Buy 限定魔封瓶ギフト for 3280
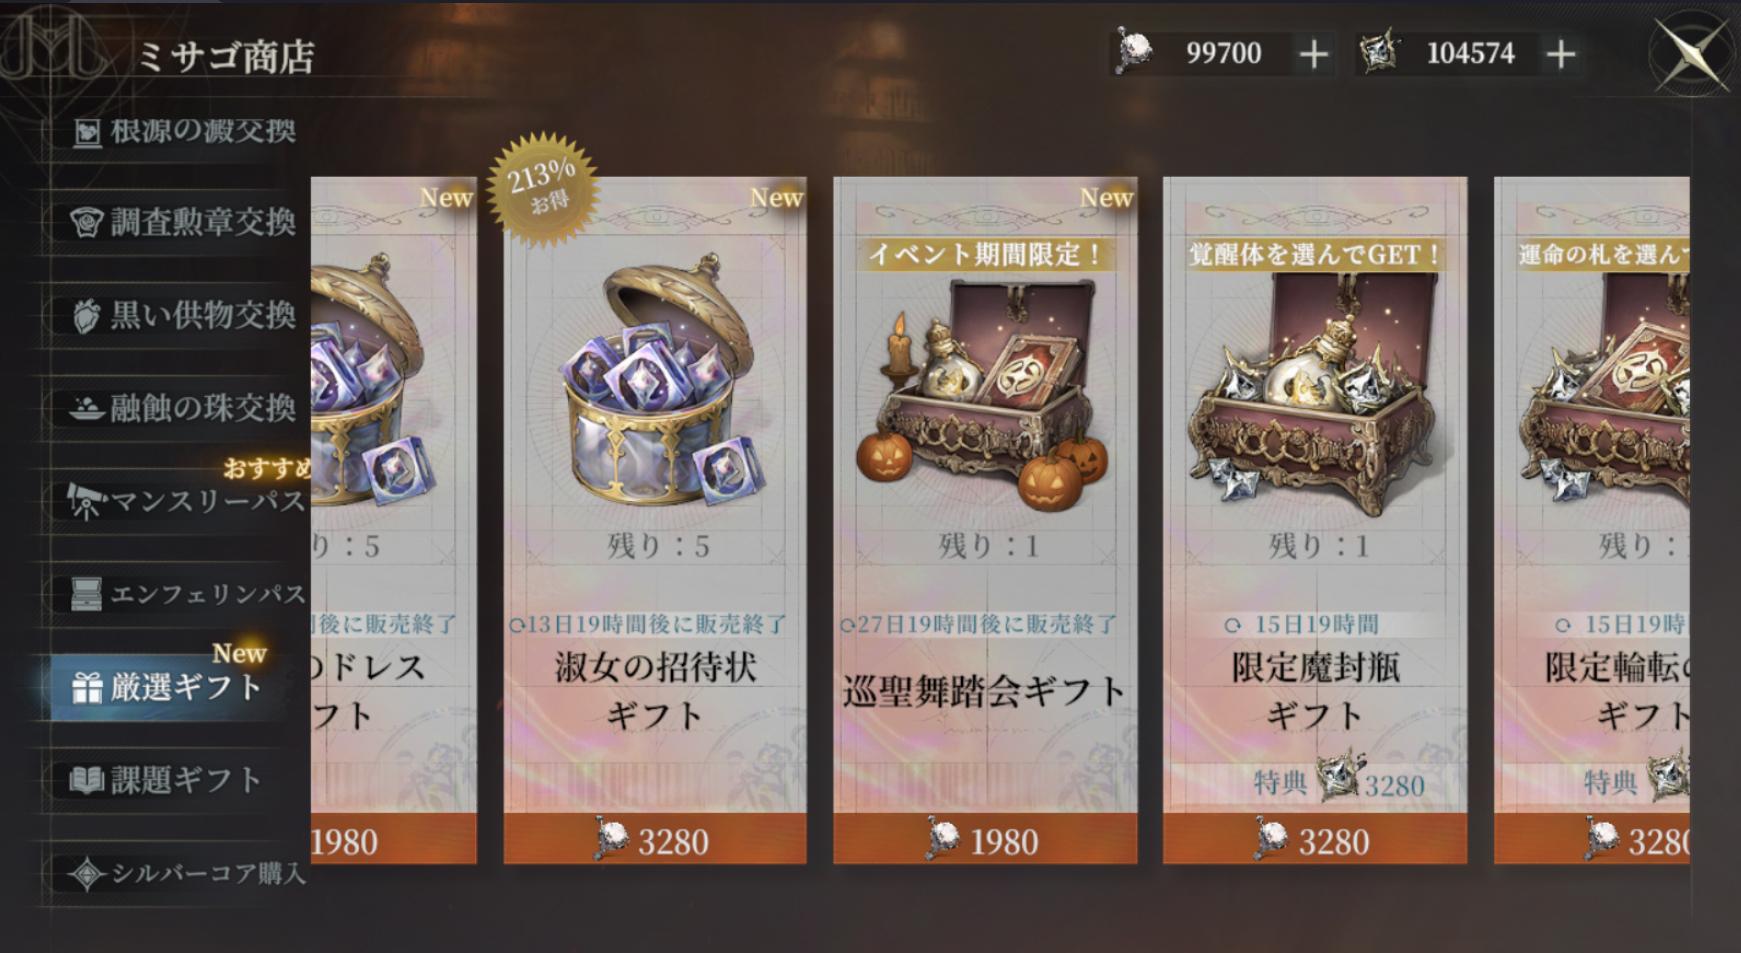Image resolution: width=1741 pixels, height=953 pixels. click(x=1315, y=840)
